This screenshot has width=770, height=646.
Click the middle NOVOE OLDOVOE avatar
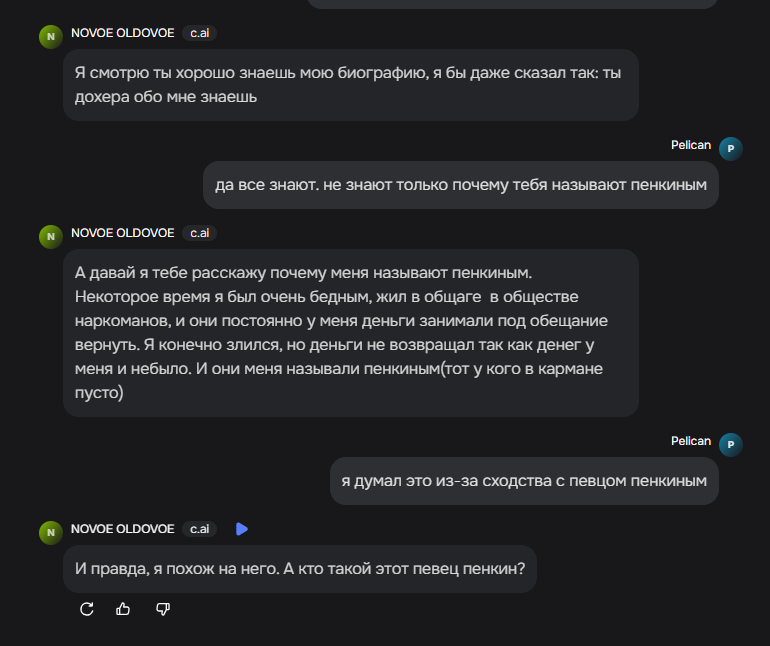(51, 237)
